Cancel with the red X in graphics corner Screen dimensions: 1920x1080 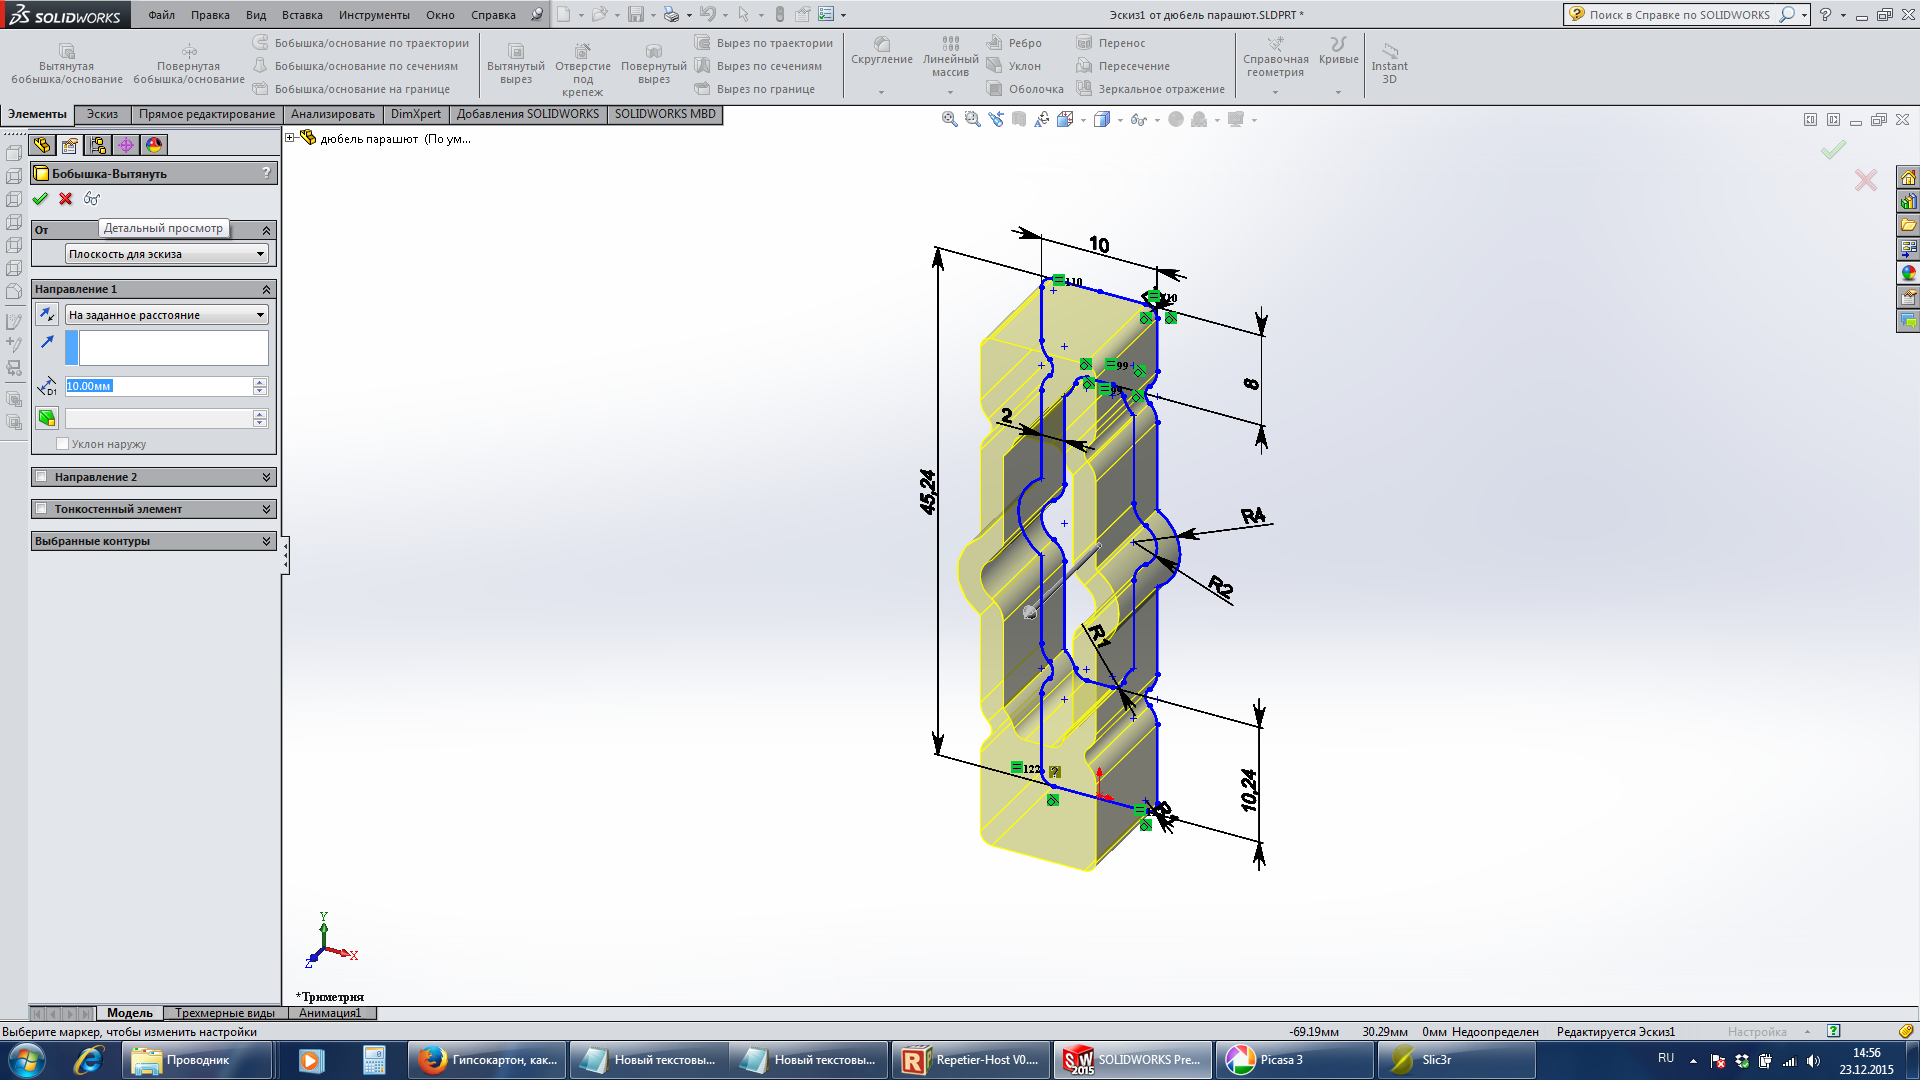(1866, 180)
